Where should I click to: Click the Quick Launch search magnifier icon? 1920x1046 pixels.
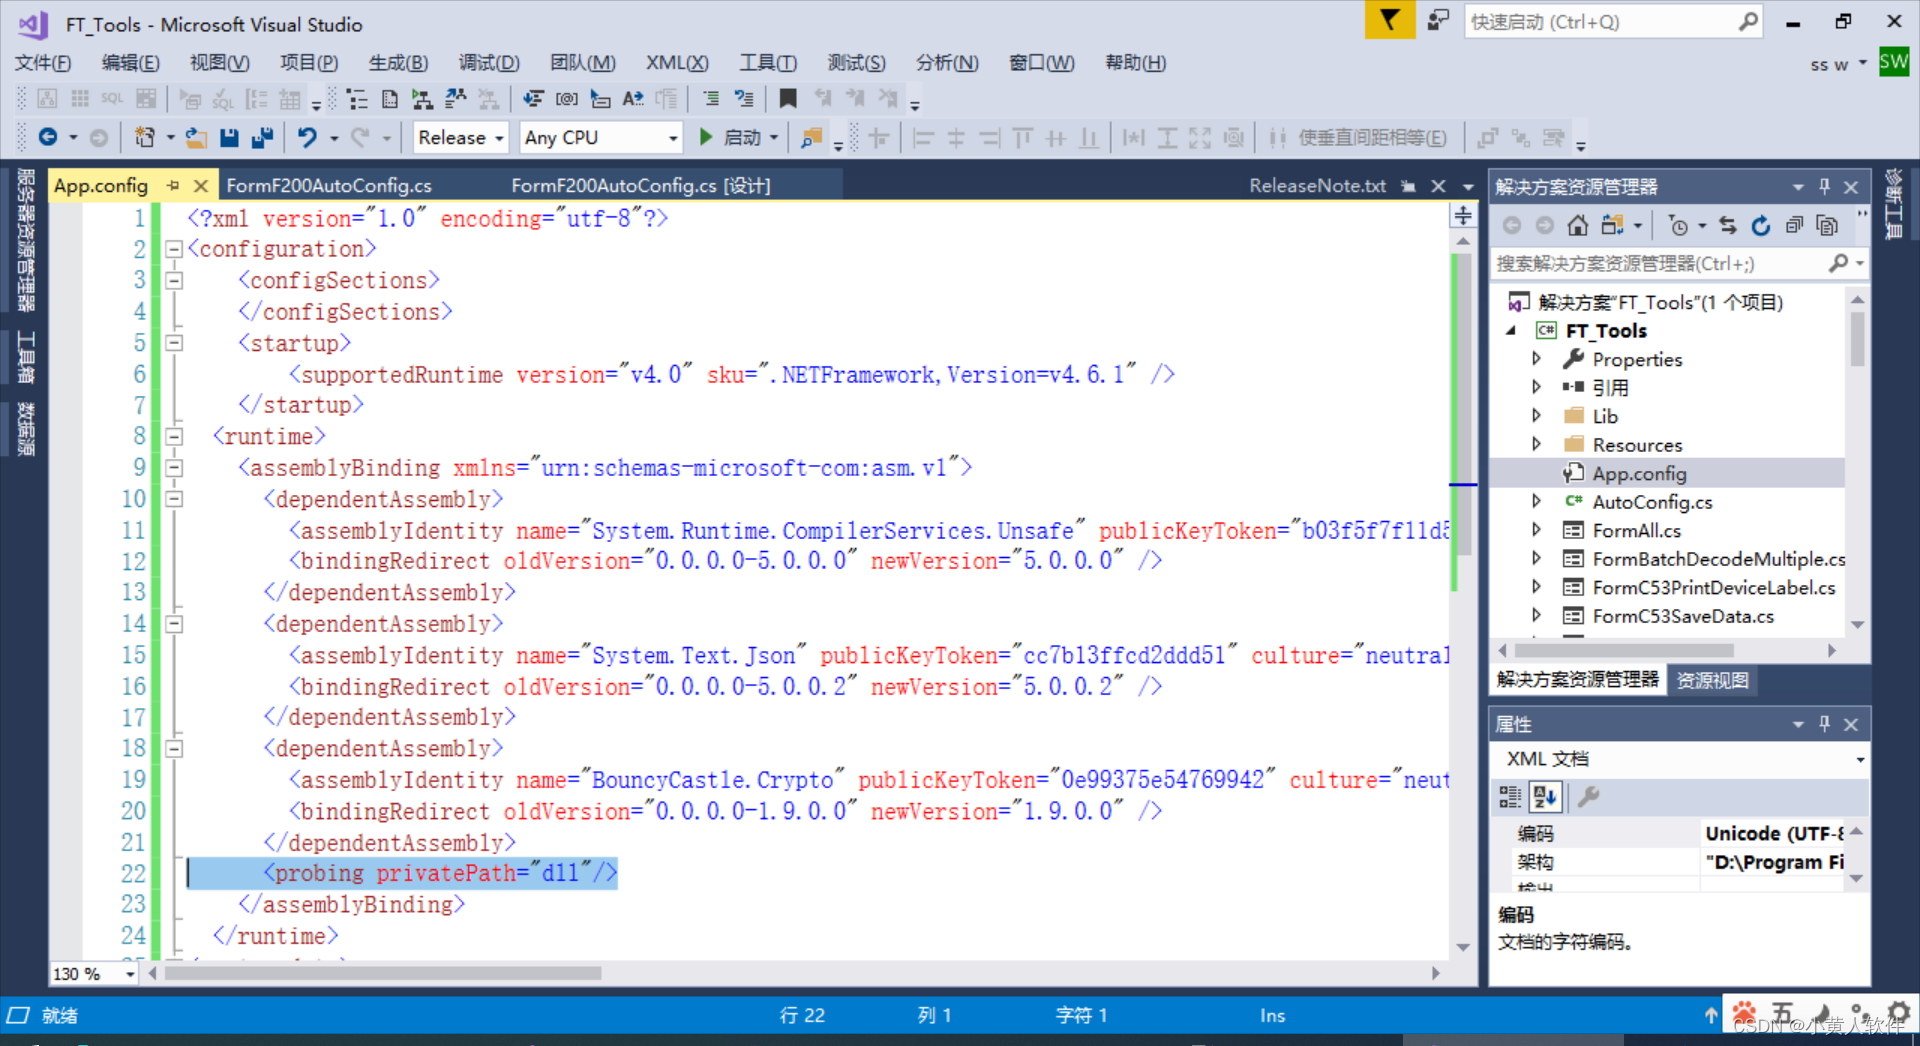(1748, 21)
